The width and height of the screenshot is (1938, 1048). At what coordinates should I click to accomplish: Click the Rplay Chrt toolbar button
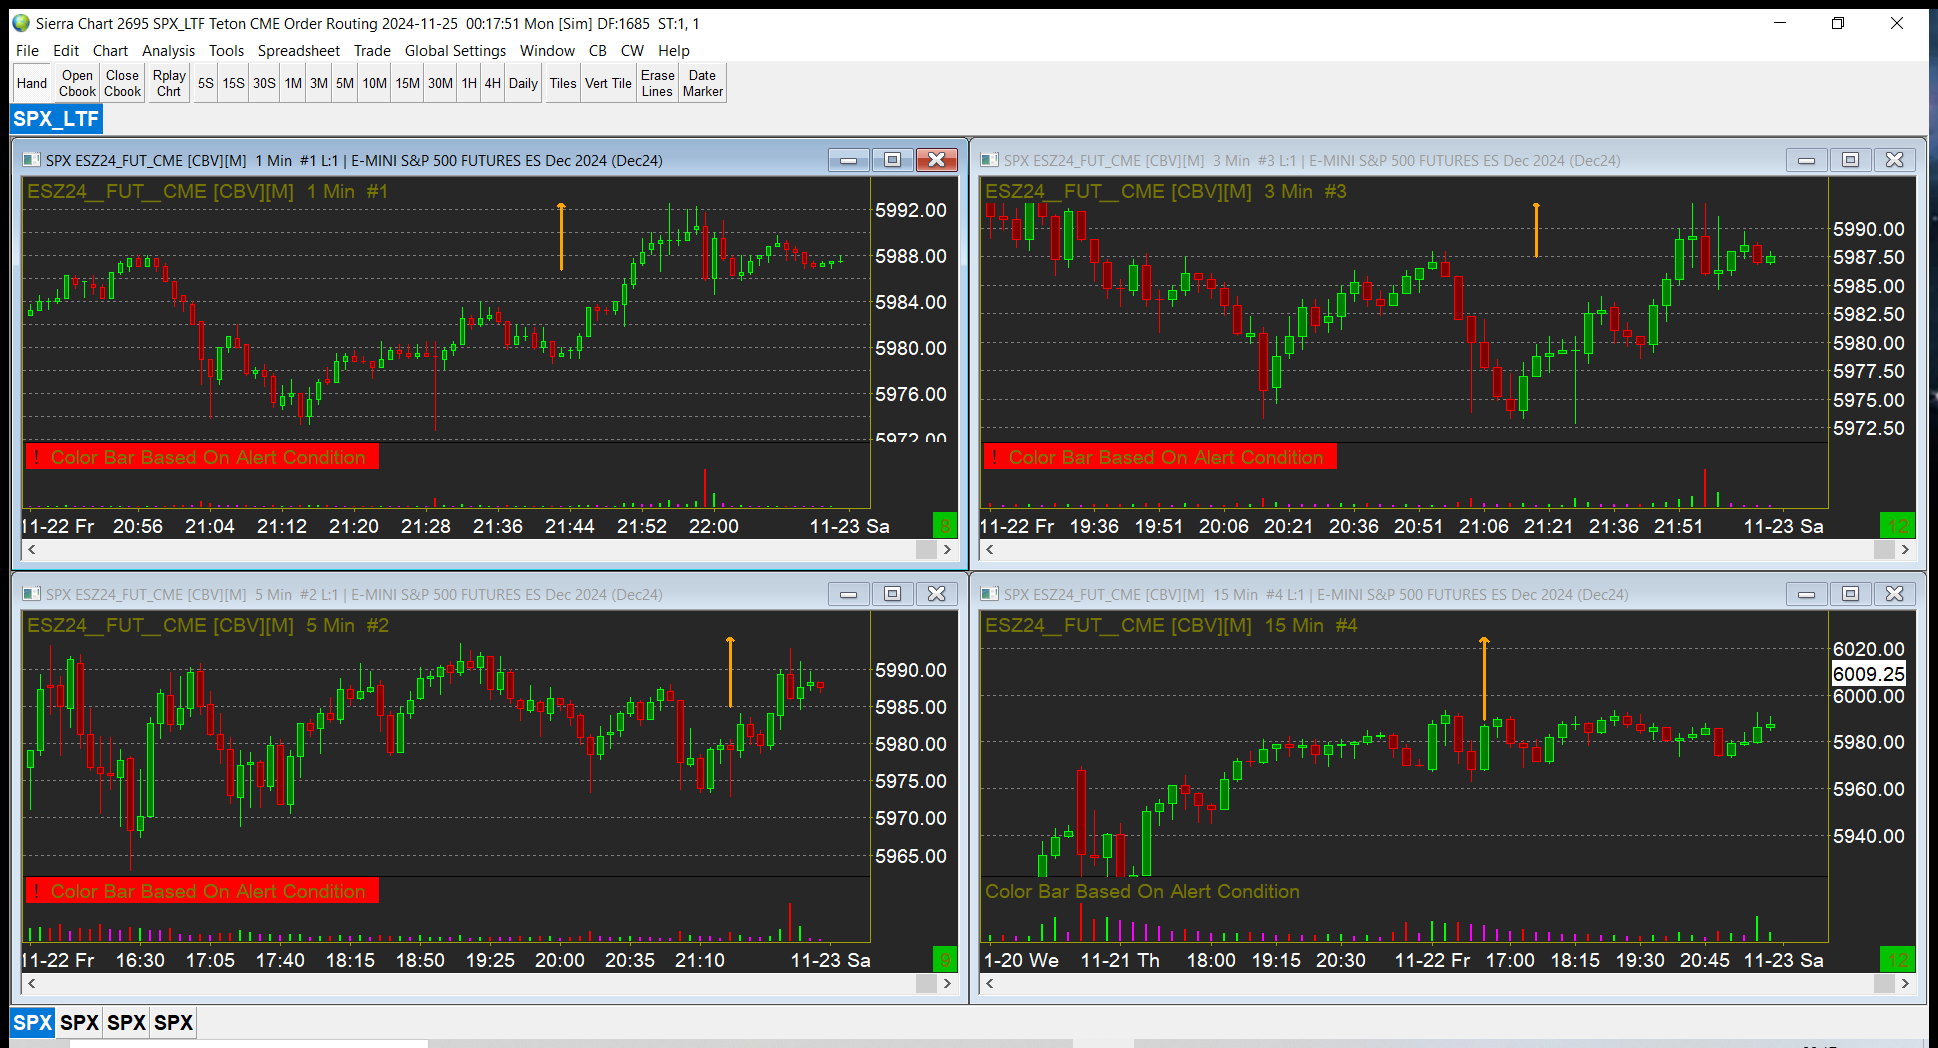pos(169,83)
